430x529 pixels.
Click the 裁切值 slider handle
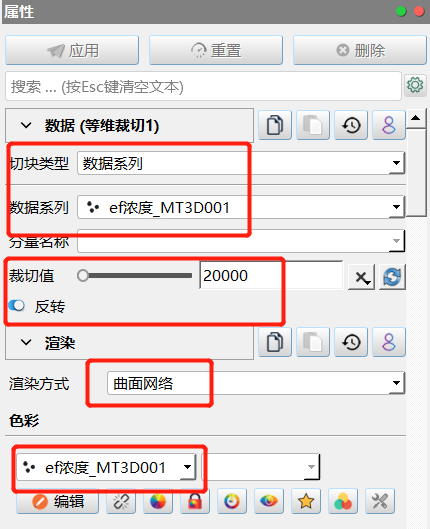[83, 276]
